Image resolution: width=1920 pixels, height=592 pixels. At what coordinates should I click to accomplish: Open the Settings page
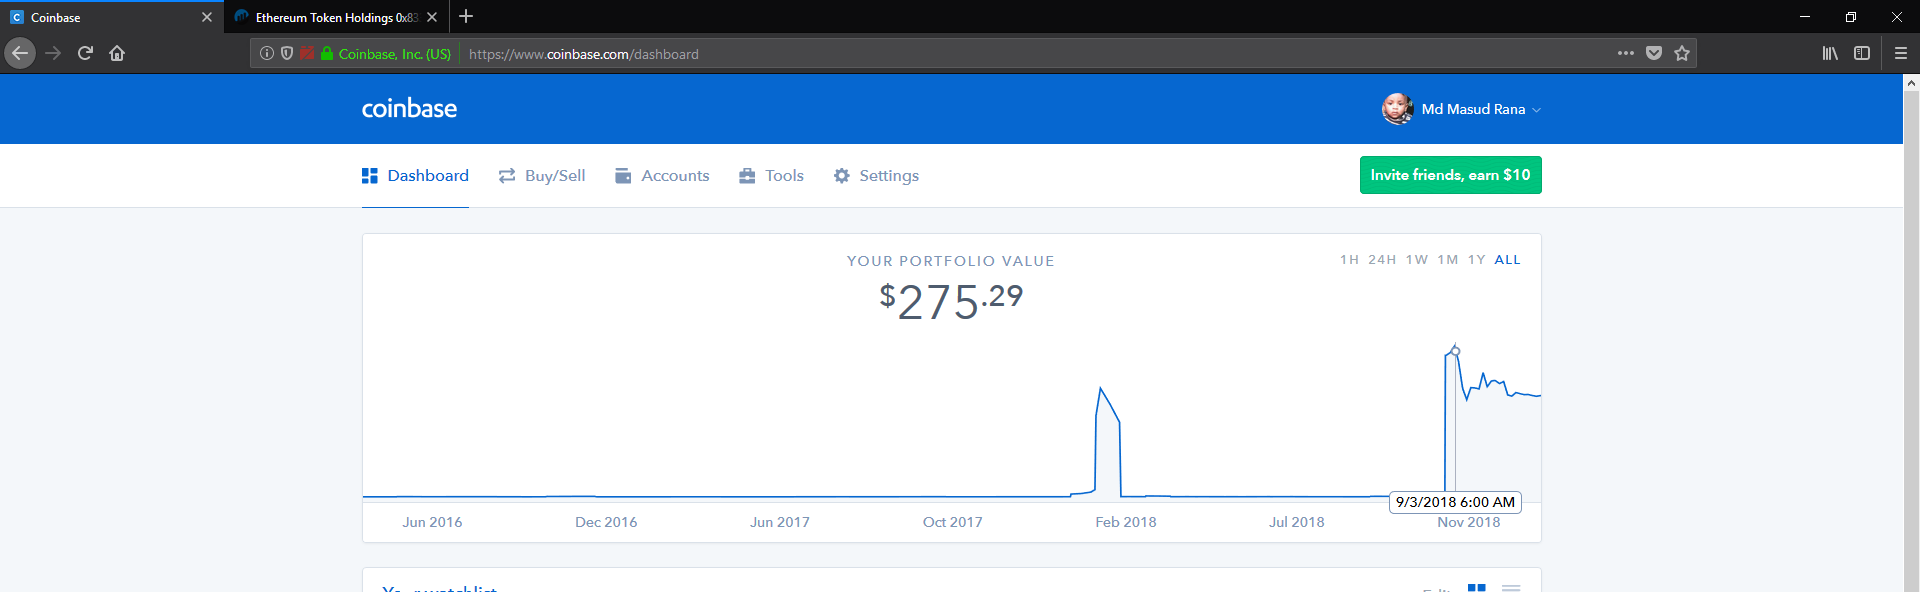pos(876,175)
